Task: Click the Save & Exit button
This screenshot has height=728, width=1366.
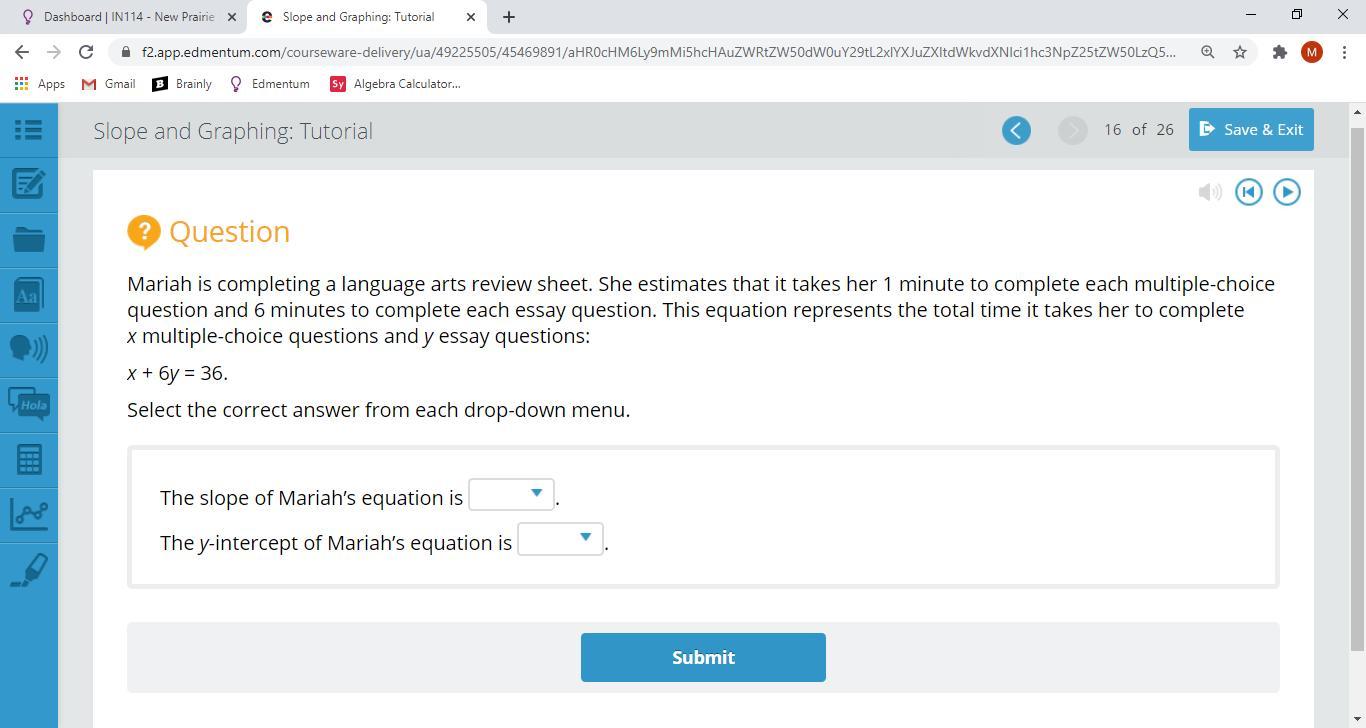Action: click(1251, 130)
